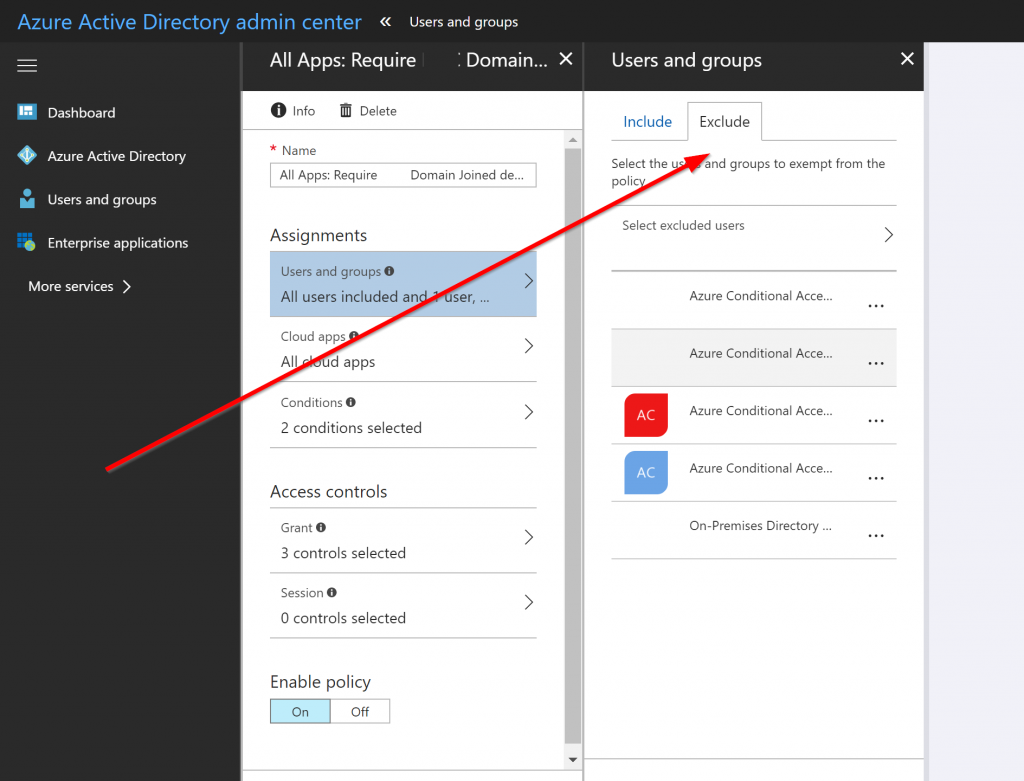The width and height of the screenshot is (1024, 781).
Task: Open the Grant access controls row
Action: (403, 540)
